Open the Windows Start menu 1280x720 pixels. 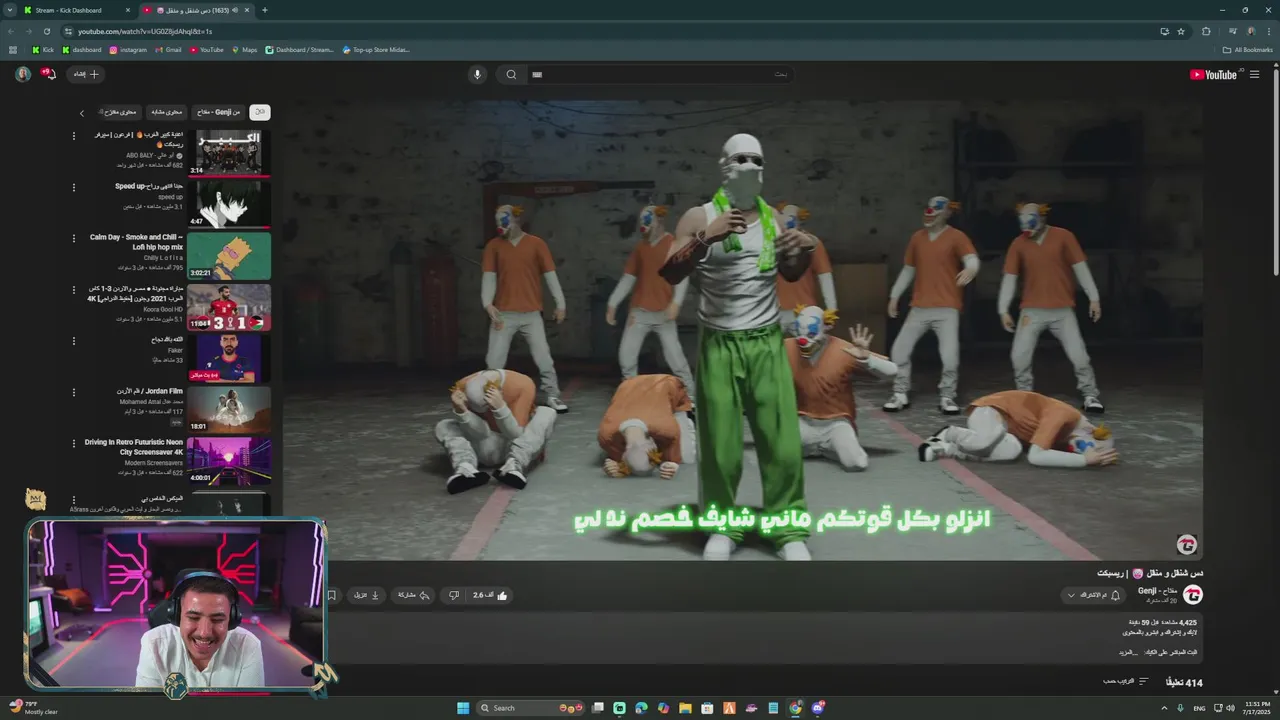(463, 708)
